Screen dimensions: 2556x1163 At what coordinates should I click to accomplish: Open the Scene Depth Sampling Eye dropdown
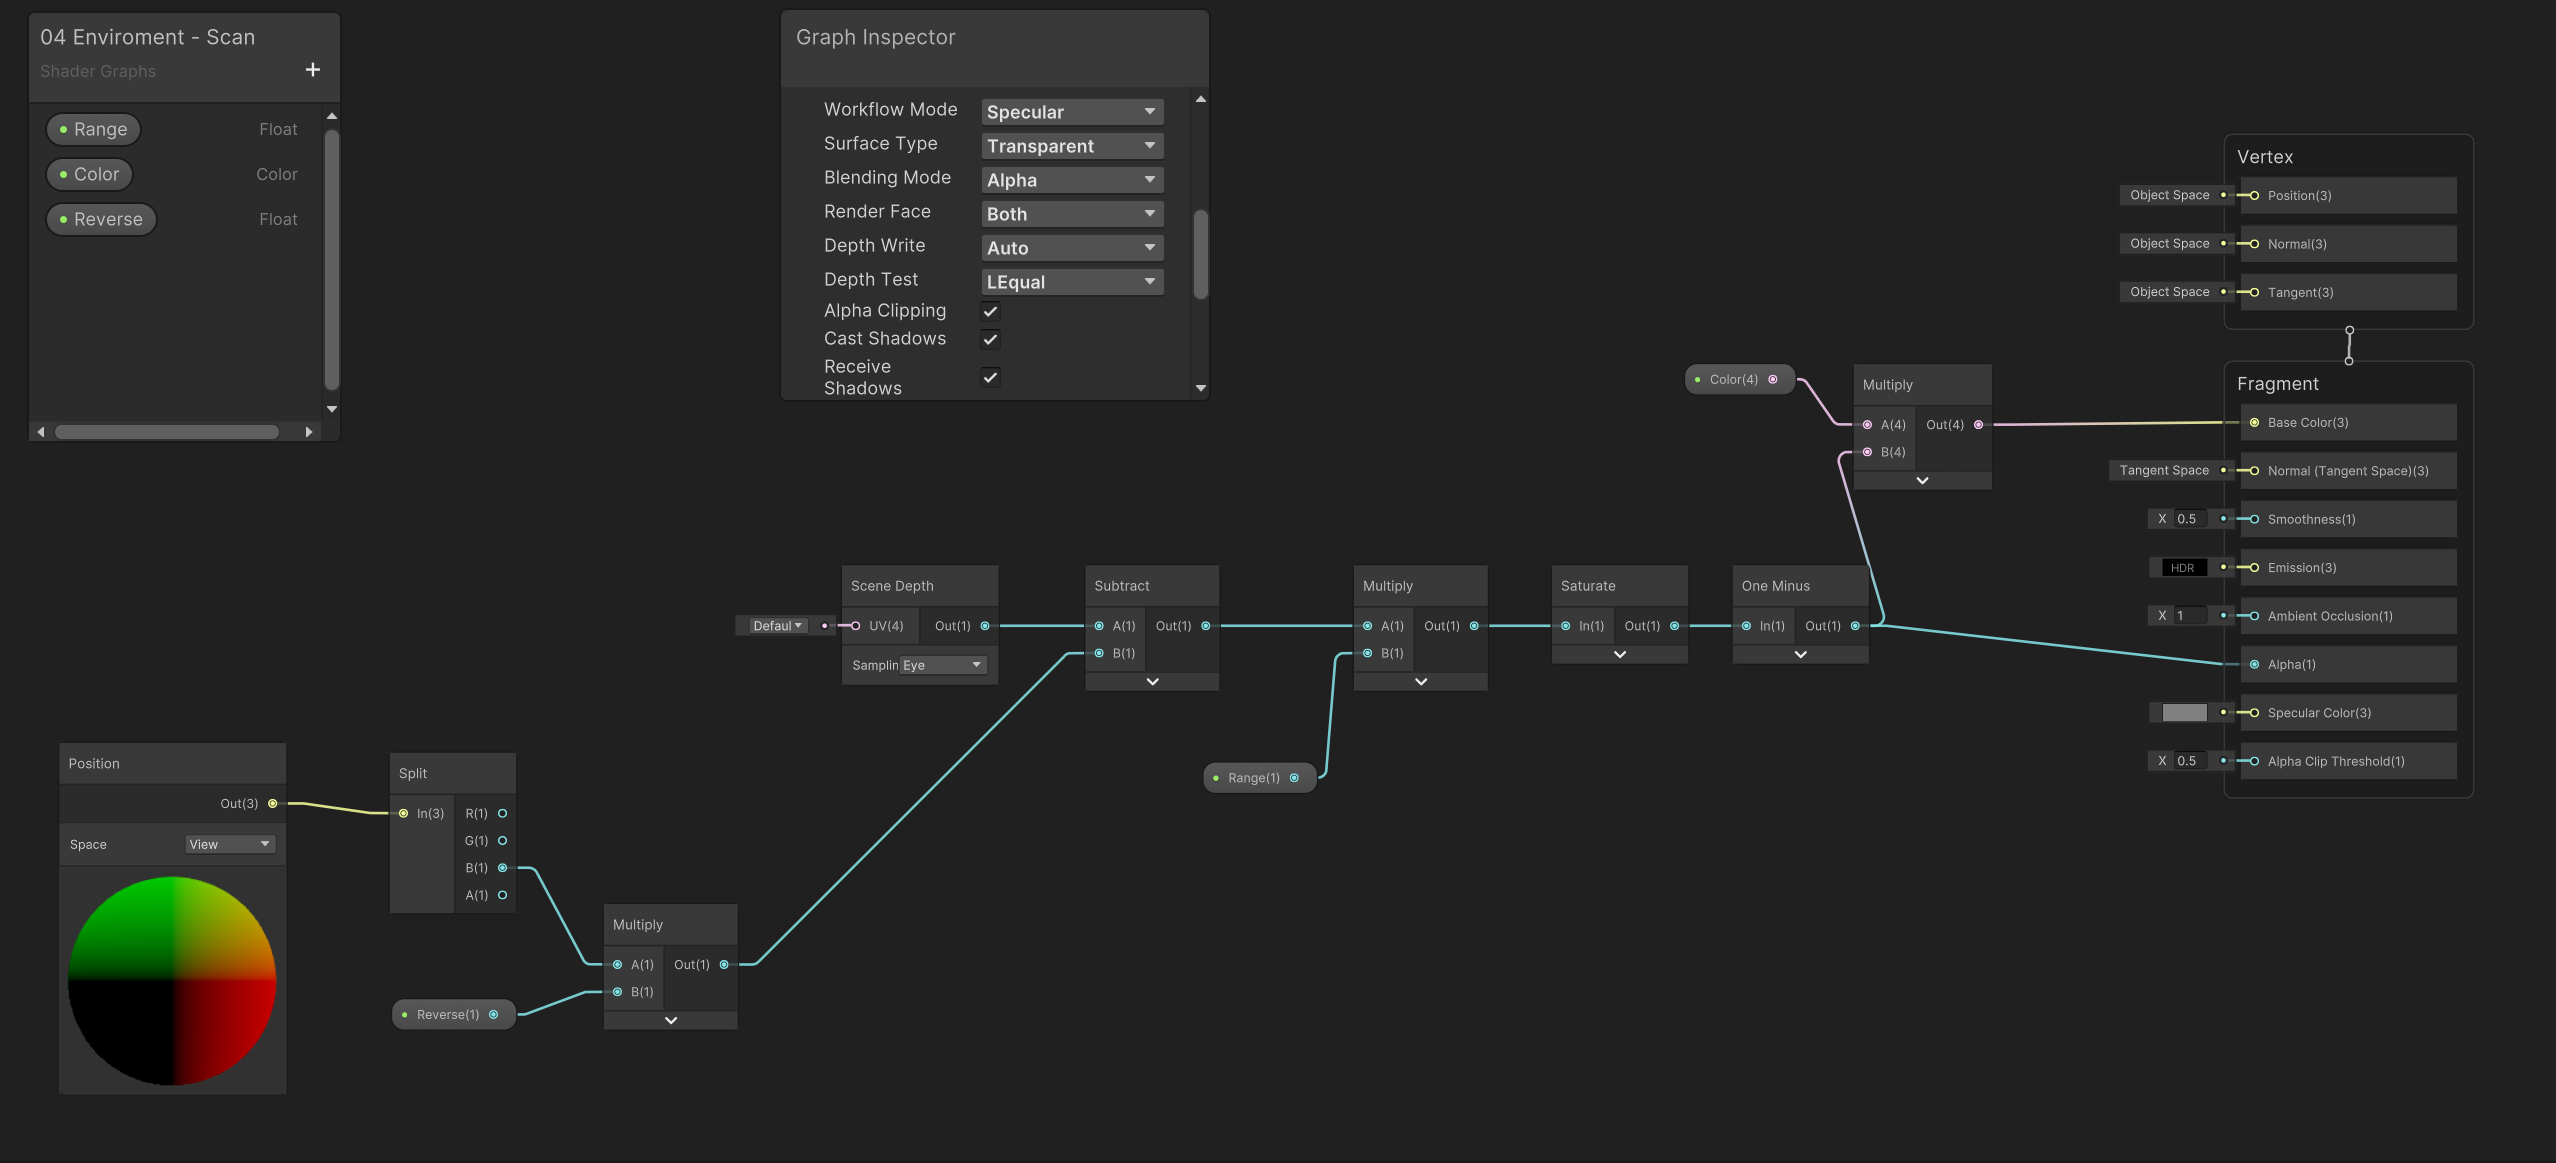942,666
